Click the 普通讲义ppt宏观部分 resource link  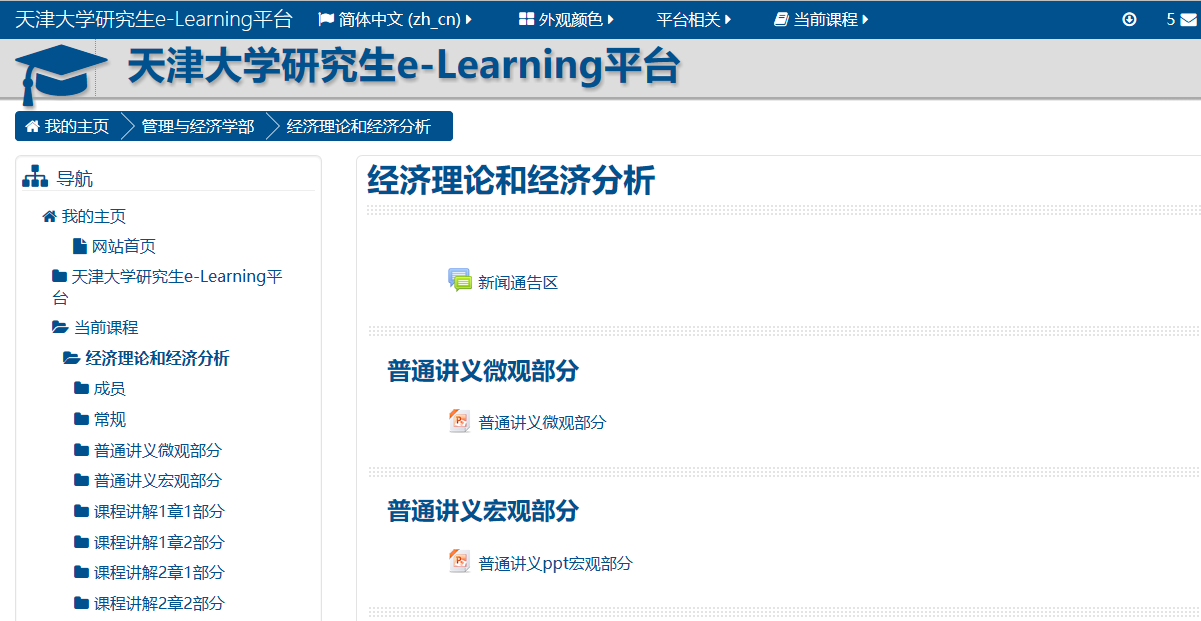click(555, 563)
